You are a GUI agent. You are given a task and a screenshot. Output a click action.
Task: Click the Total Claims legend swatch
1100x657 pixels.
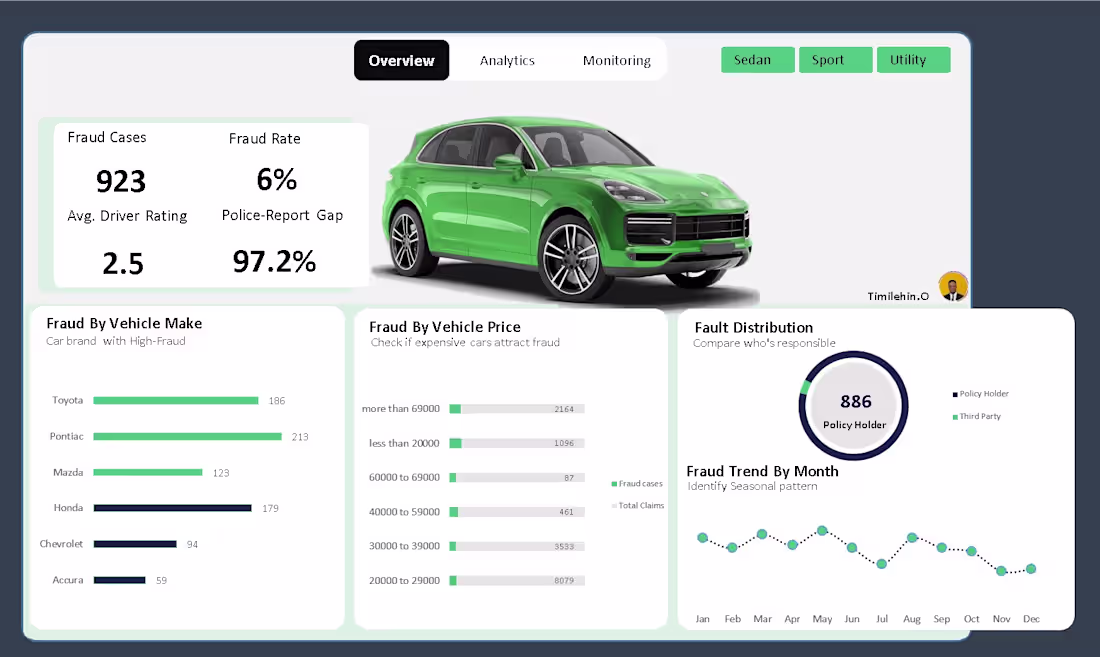[x=614, y=506]
